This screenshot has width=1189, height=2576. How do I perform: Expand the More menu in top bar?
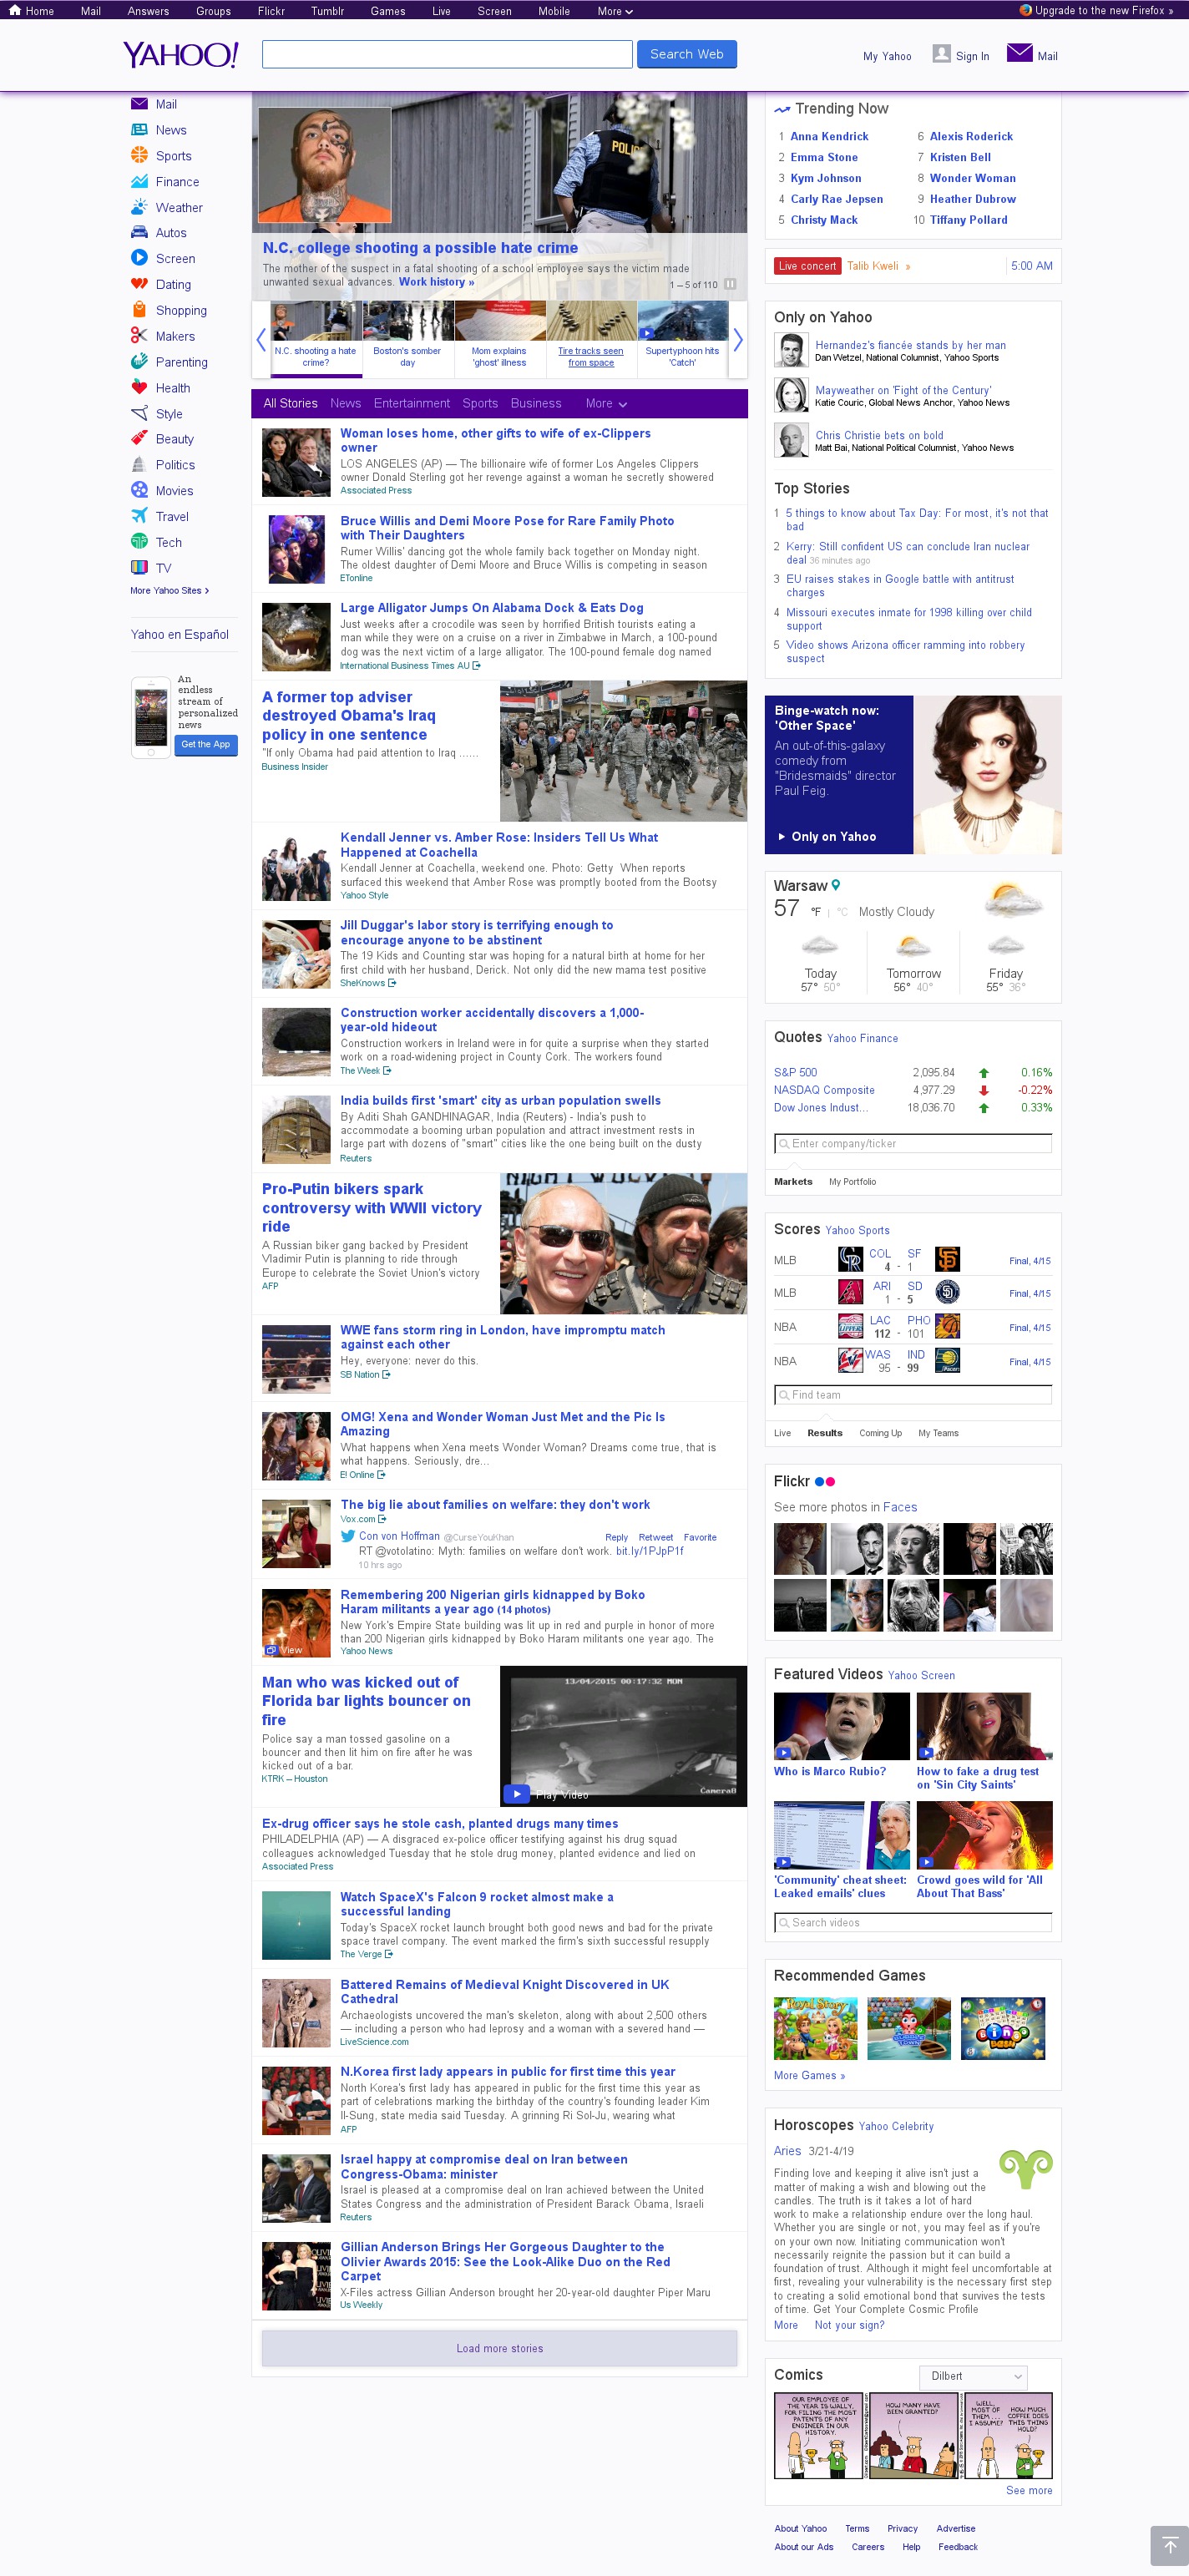click(x=614, y=11)
